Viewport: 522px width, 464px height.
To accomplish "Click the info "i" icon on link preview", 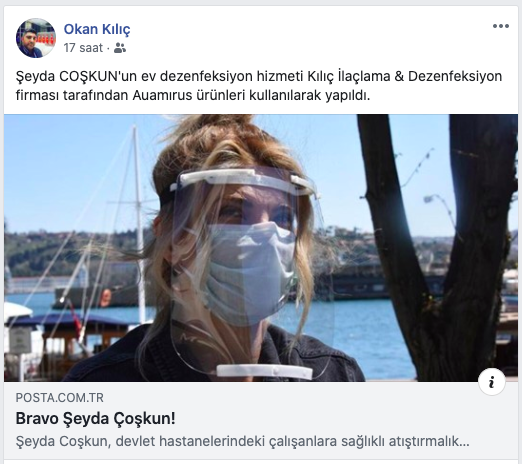I will point(492,382).
